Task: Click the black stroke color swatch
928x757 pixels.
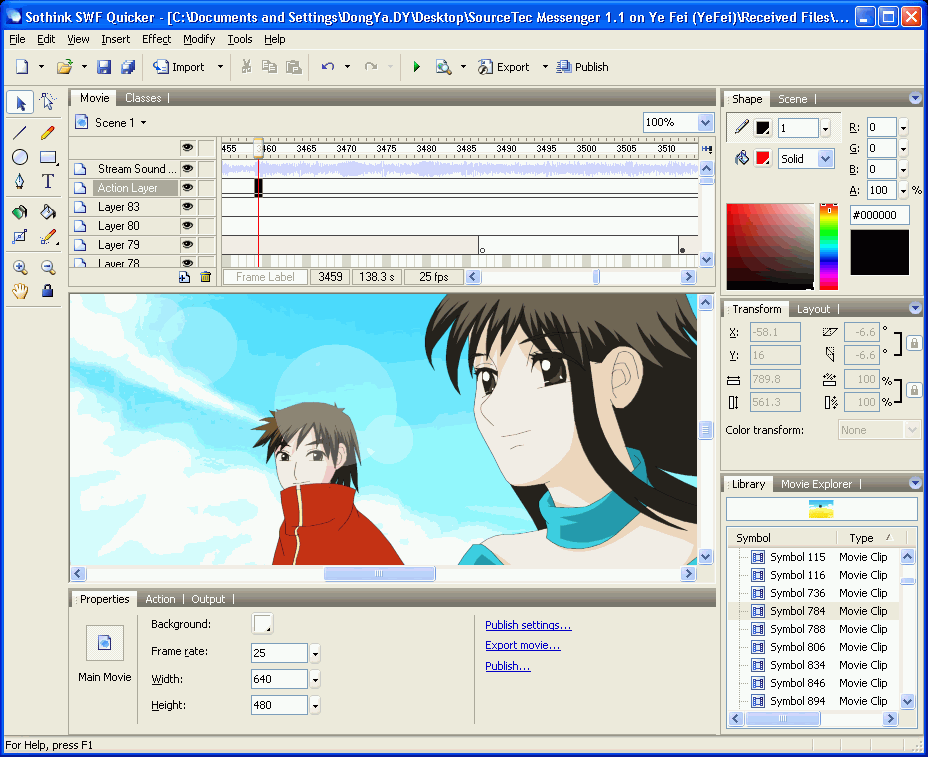Action: (x=763, y=128)
